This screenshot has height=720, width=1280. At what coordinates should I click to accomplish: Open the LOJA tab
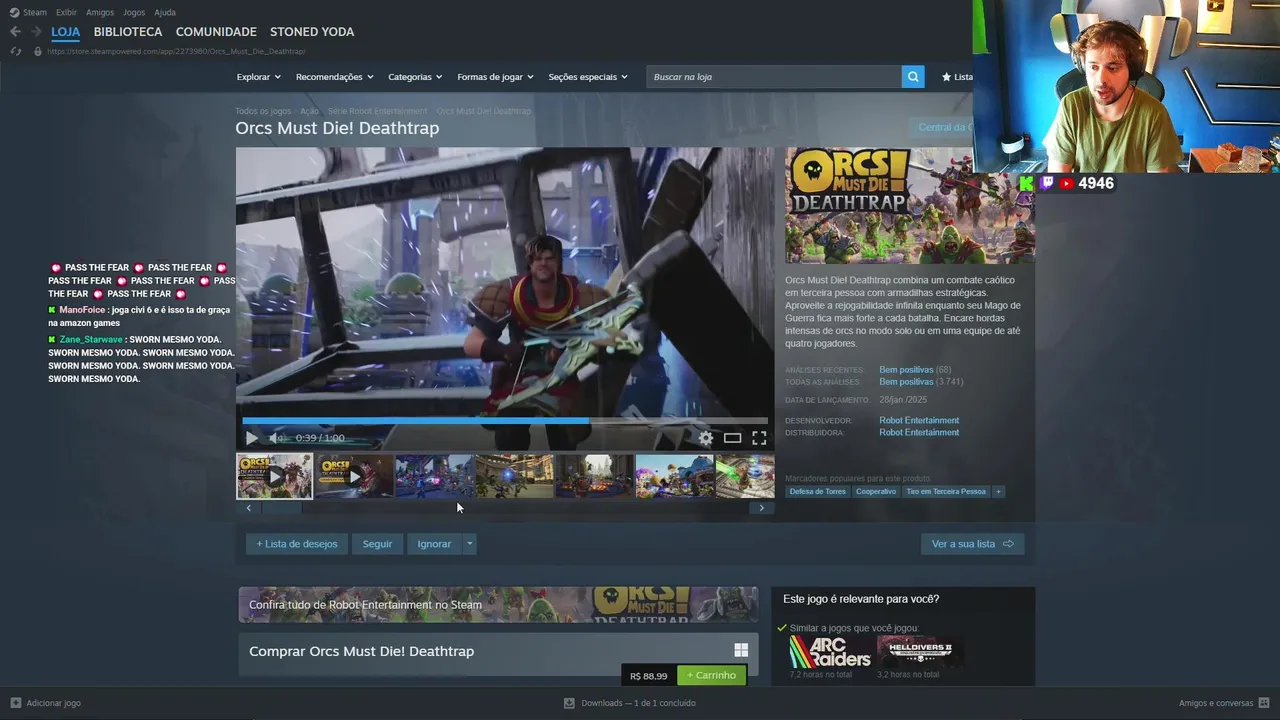tap(65, 32)
